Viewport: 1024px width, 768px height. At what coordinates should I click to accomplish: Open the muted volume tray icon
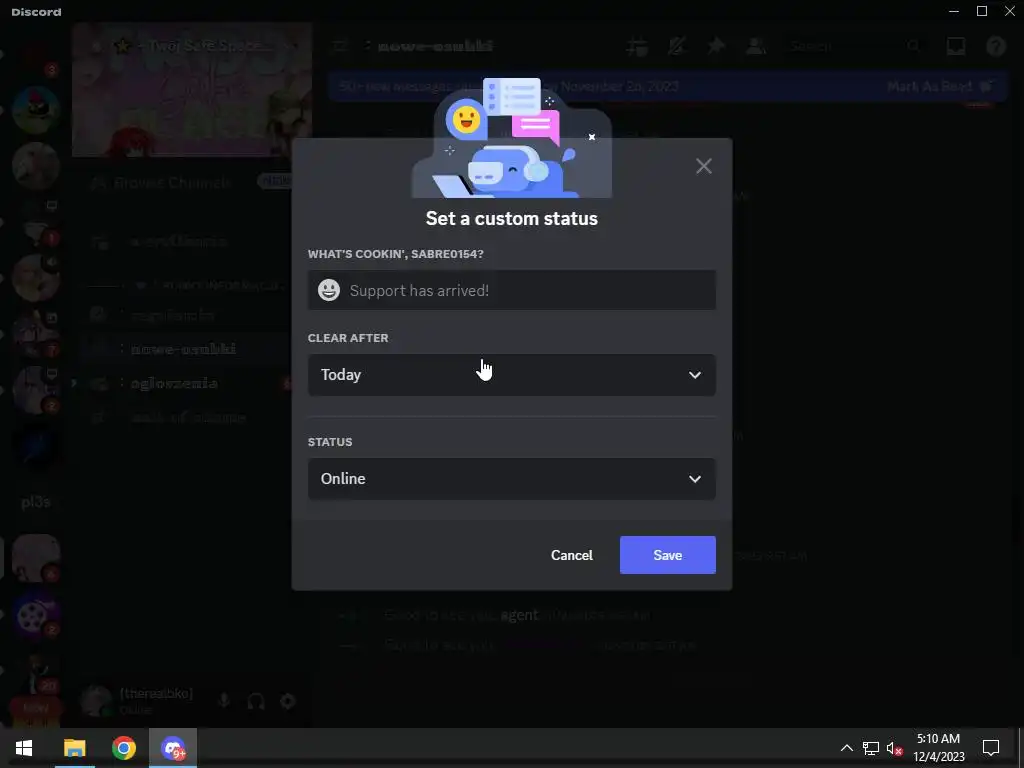click(x=894, y=748)
